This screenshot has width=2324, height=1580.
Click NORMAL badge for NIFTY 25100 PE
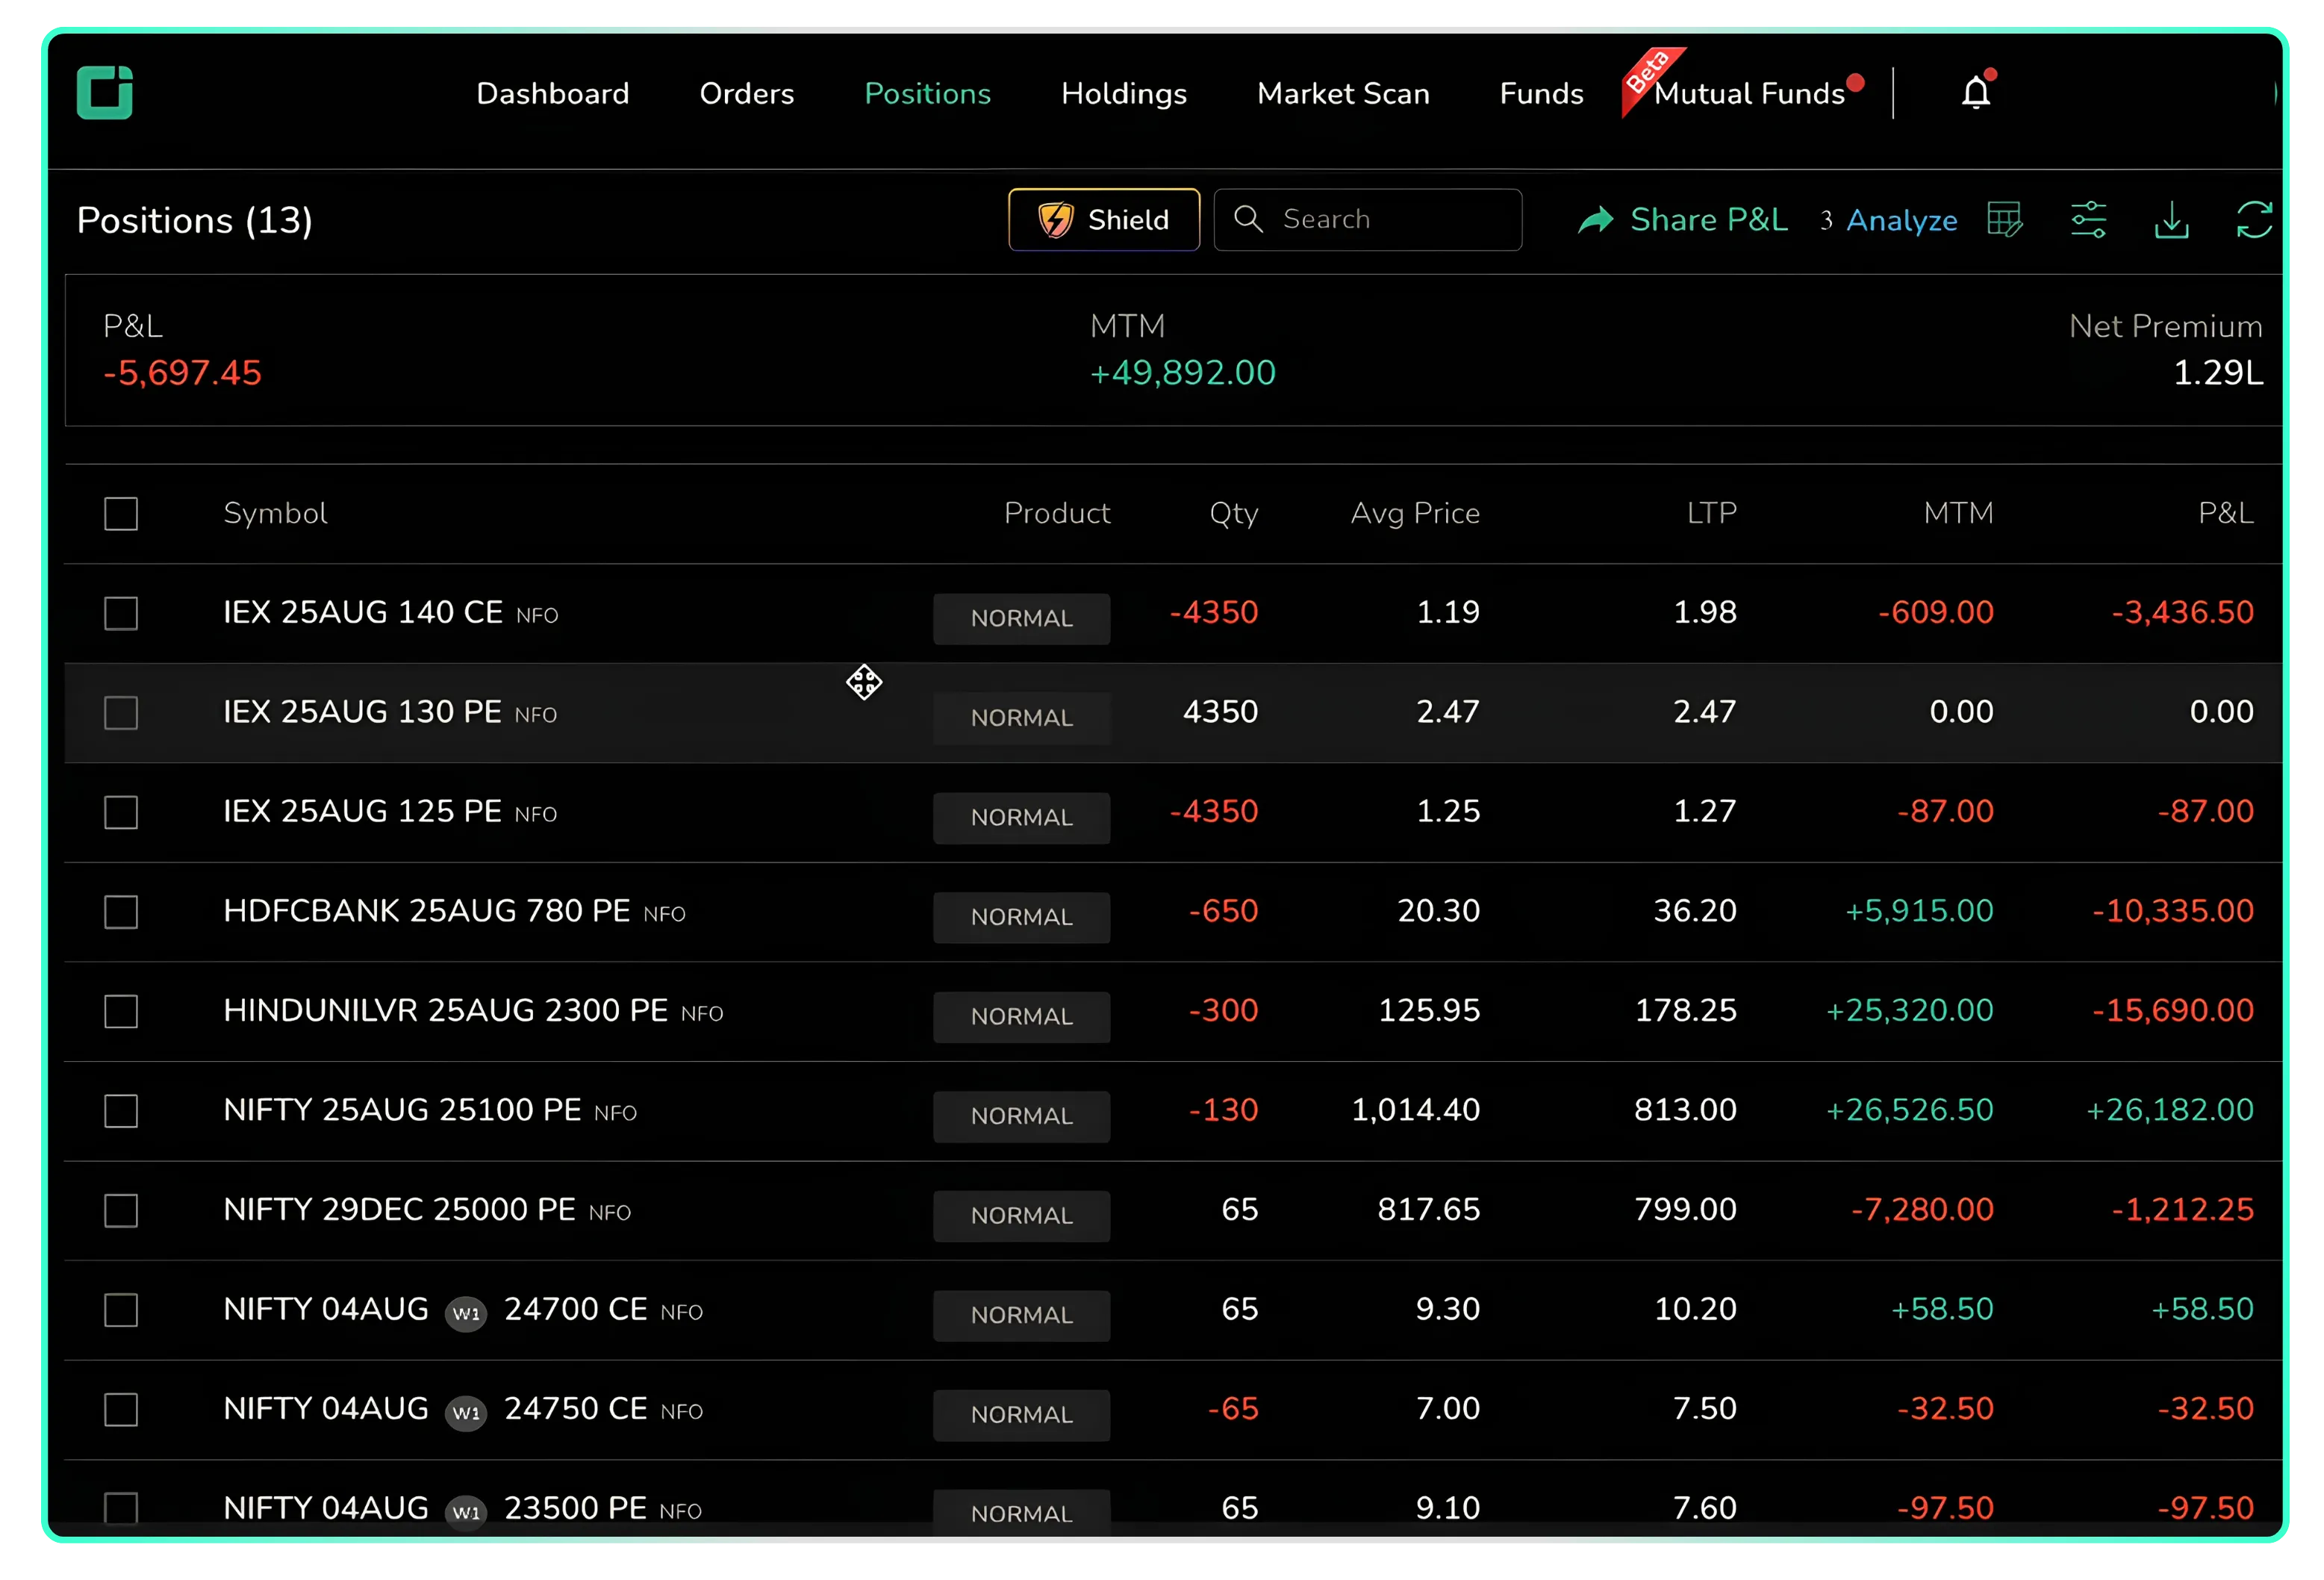pyautogui.click(x=1021, y=1116)
